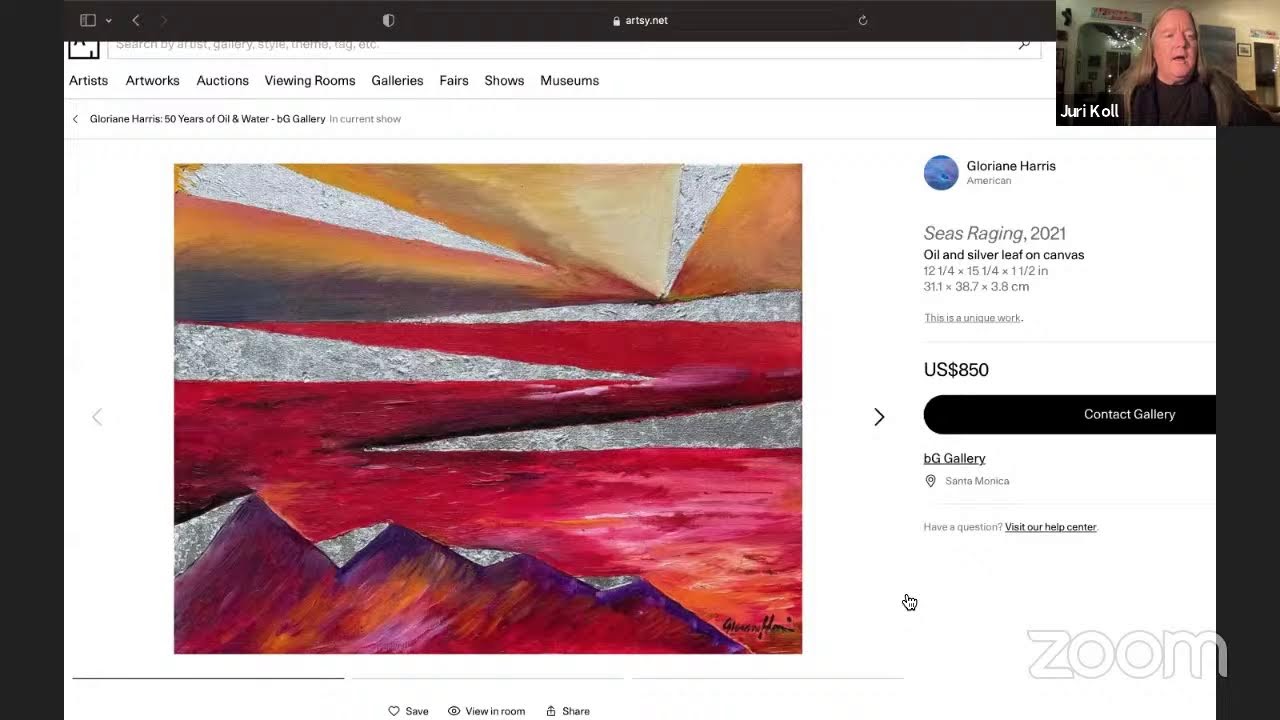
Task: Open the Gloriane Harris show breadcrumb link
Action: (208, 119)
